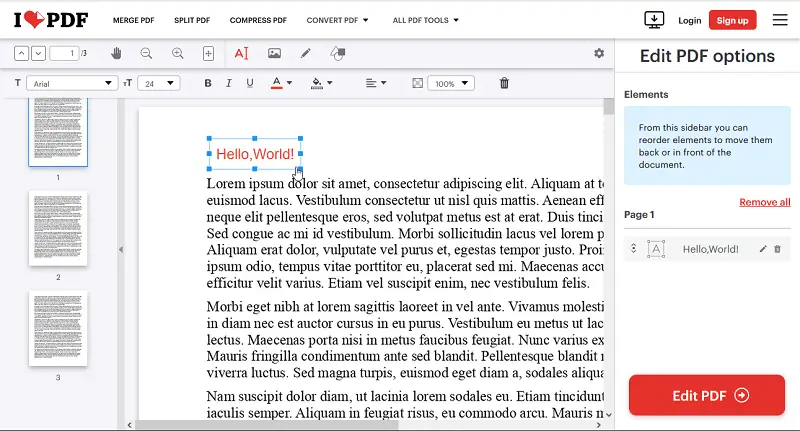Open MERGE PDF tool
800x431 pixels.
point(134,20)
